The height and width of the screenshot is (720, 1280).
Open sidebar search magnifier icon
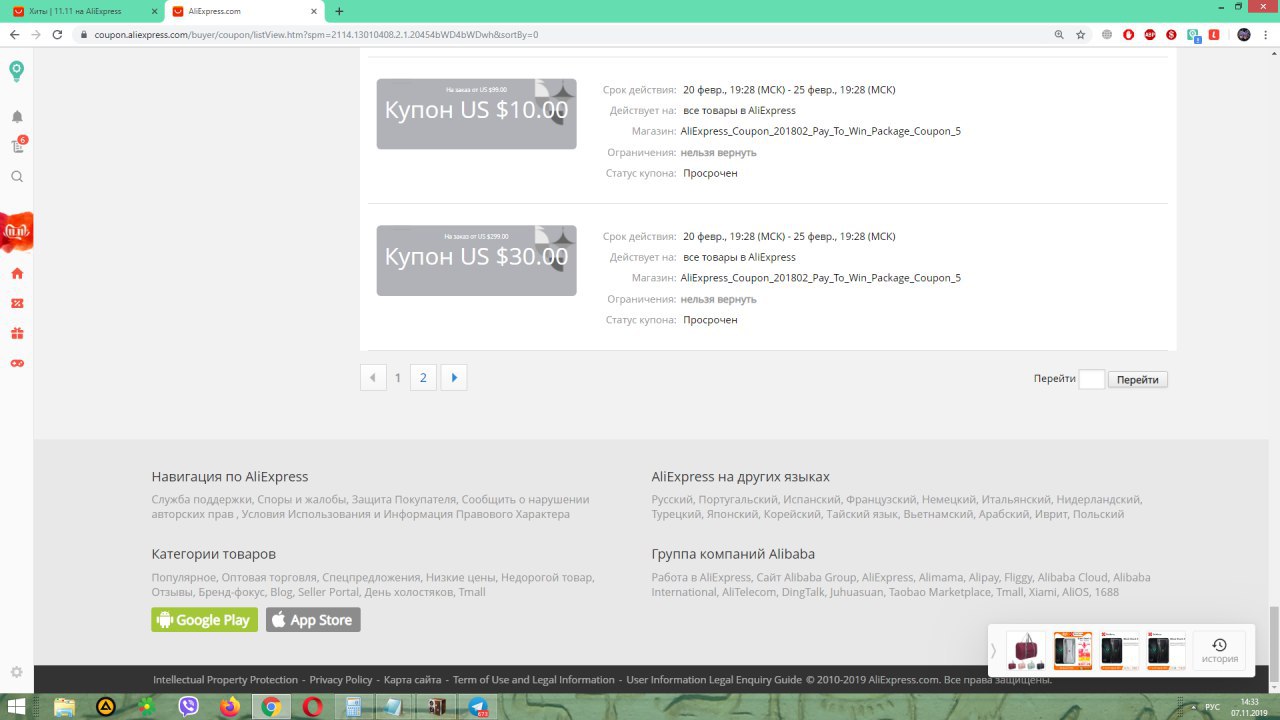click(17, 176)
